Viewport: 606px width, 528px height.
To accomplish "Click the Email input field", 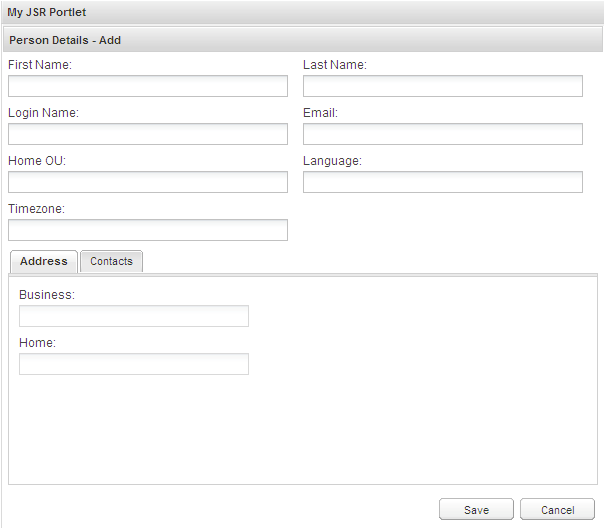I will (x=442, y=134).
